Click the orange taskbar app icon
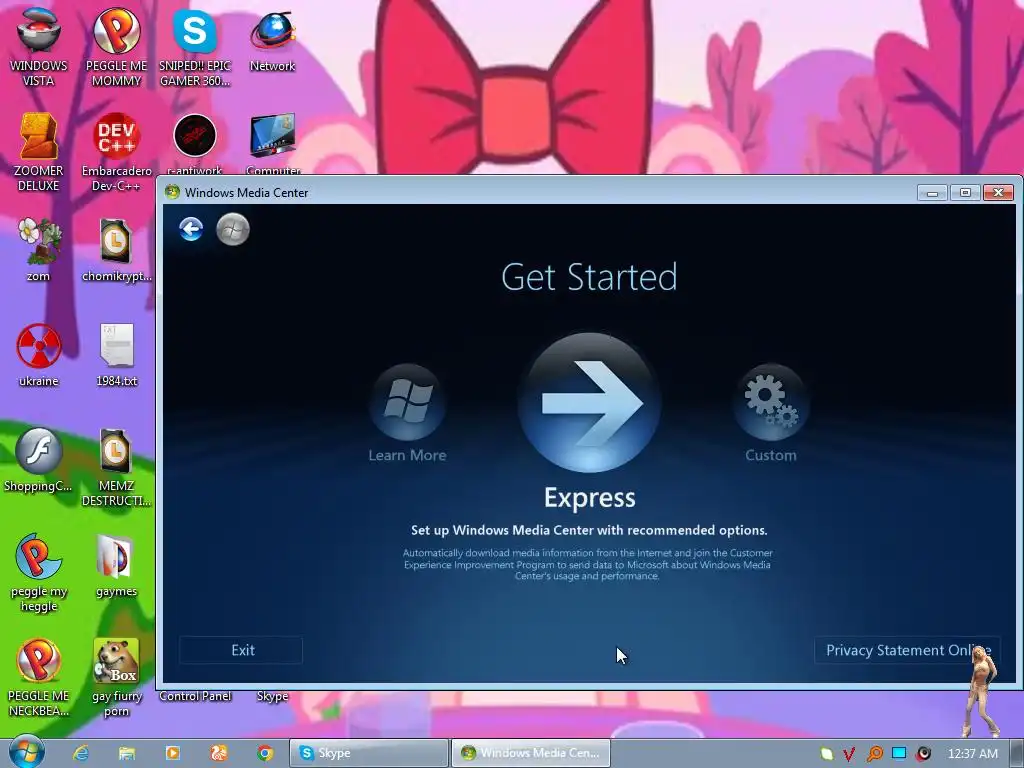1024x768 pixels. pos(219,753)
